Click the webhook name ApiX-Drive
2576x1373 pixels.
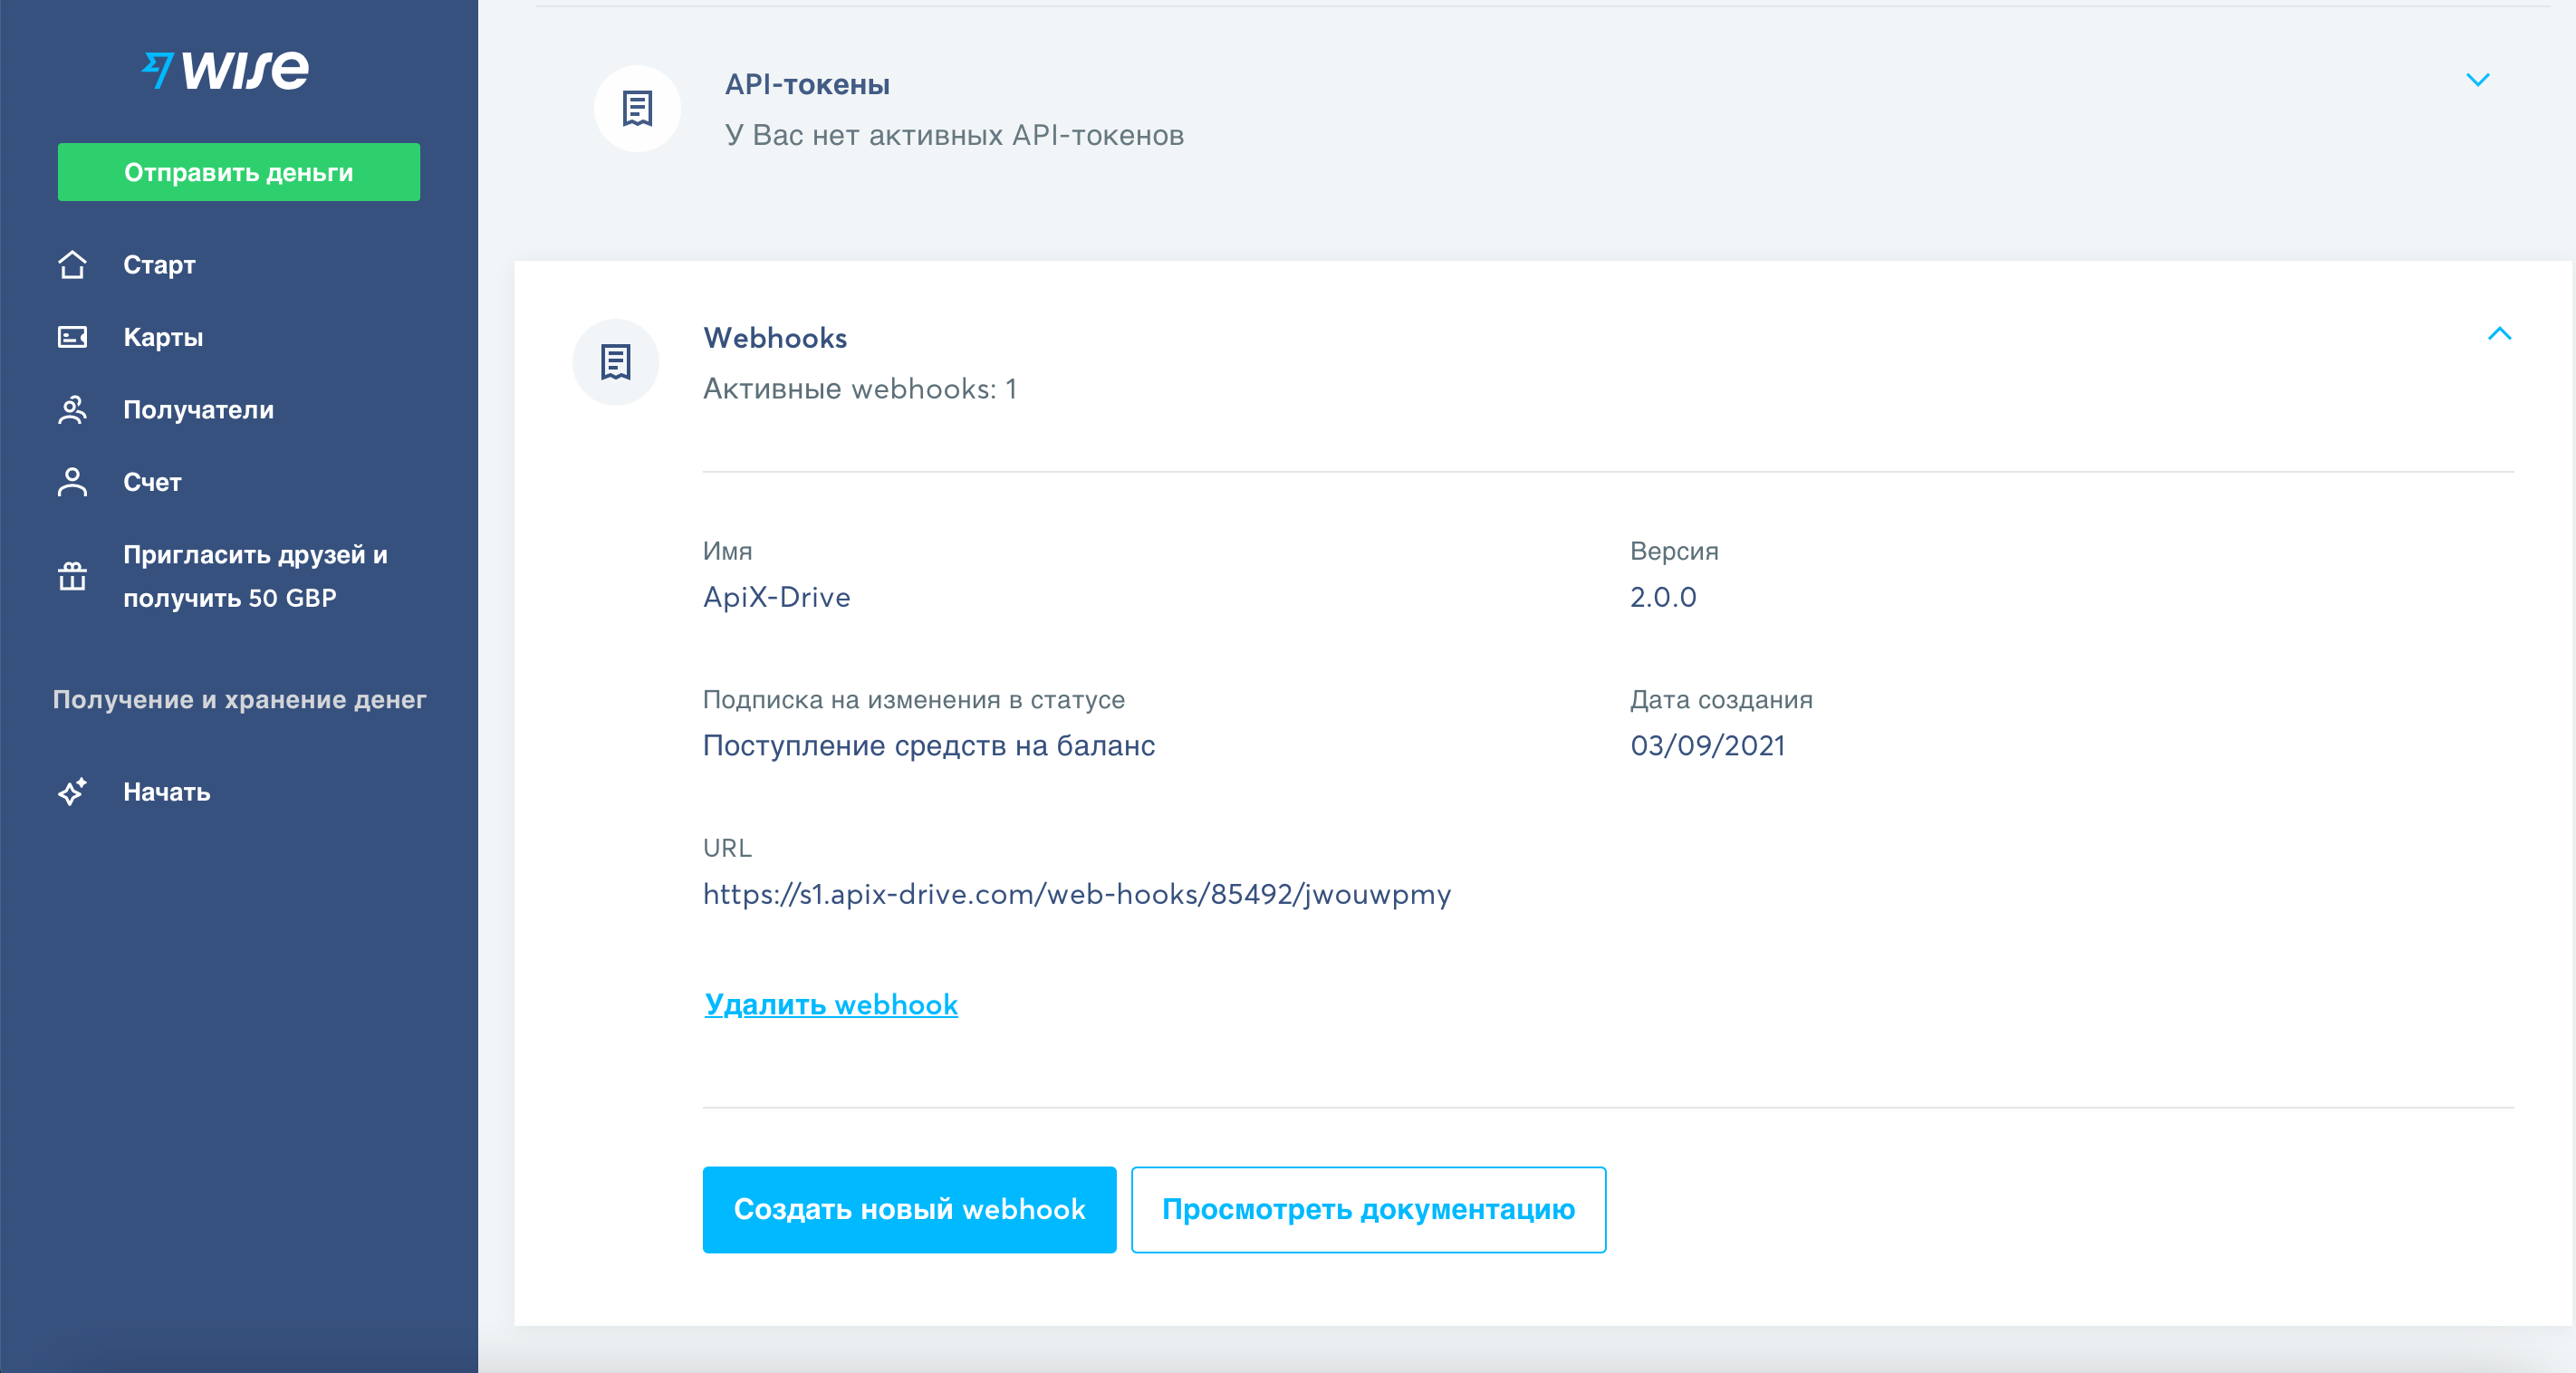[777, 597]
